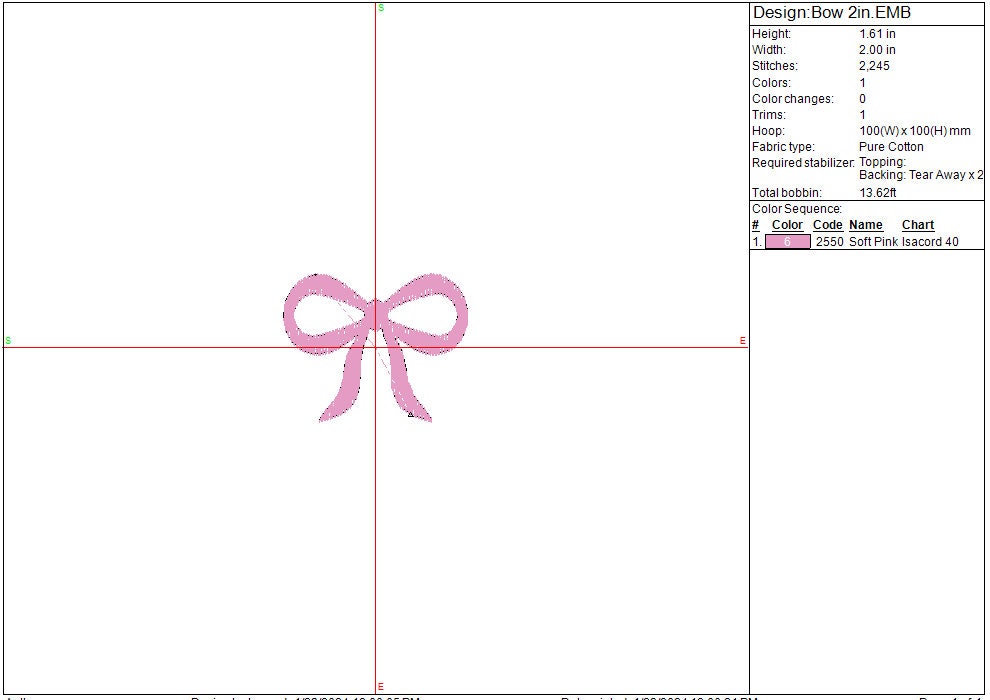This screenshot has height=700, width=990.
Task: Click the thread code 2550
Action: [x=830, y=242]
